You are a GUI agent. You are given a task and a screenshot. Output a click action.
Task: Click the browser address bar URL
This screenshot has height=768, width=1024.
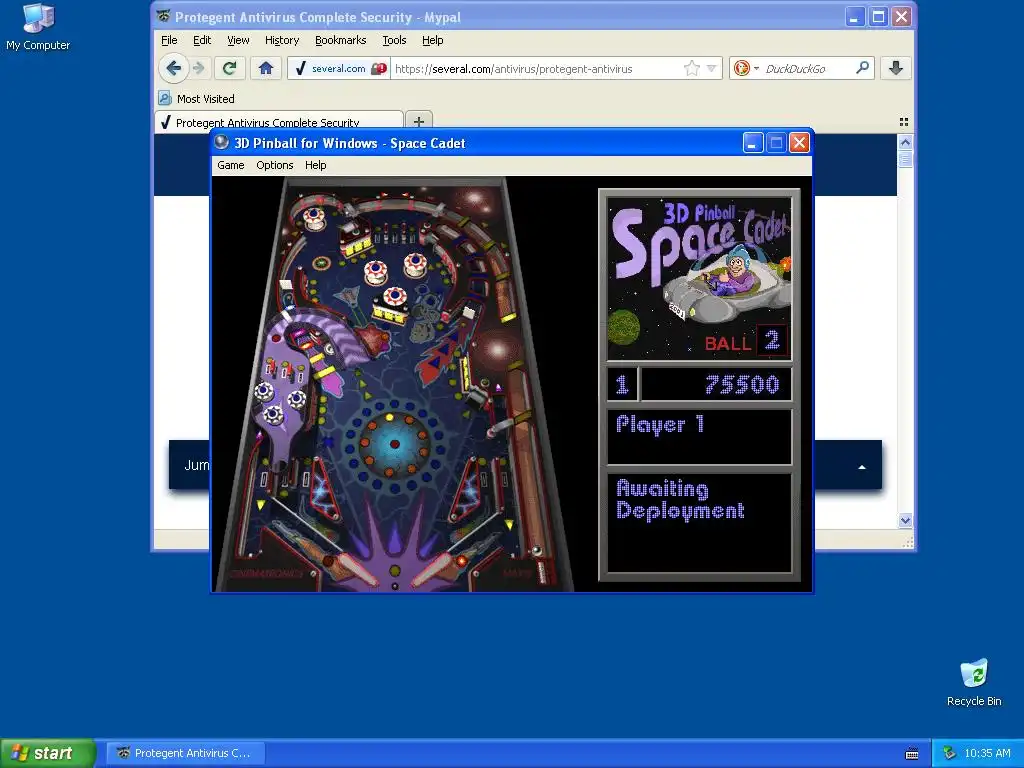tap(513, 69)
